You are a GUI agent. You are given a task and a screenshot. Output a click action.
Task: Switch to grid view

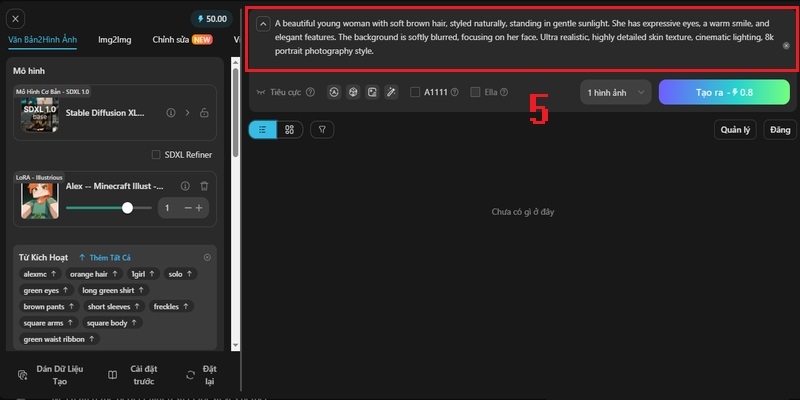tap(289, 130)
